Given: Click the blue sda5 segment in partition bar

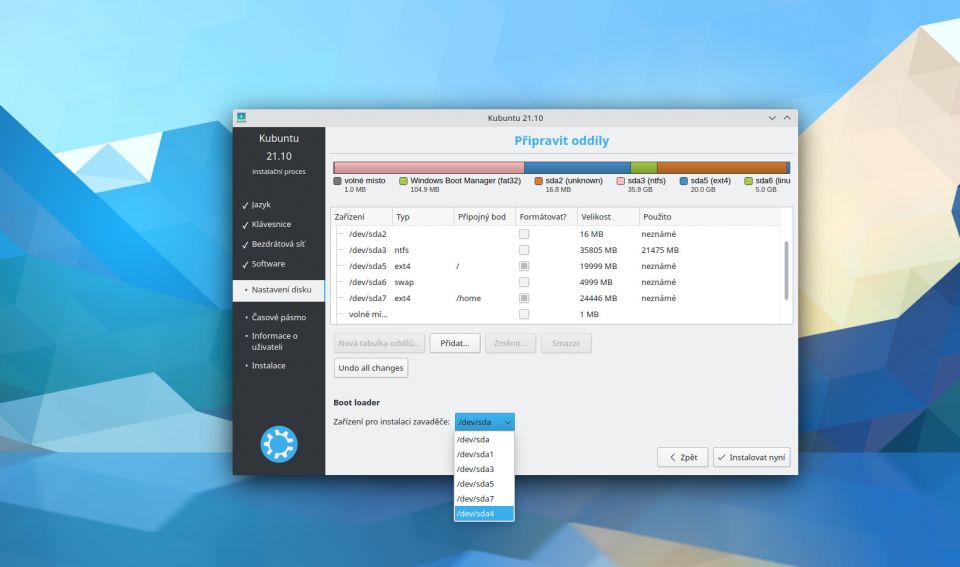Looking at the screenshot, I should 577,168.
